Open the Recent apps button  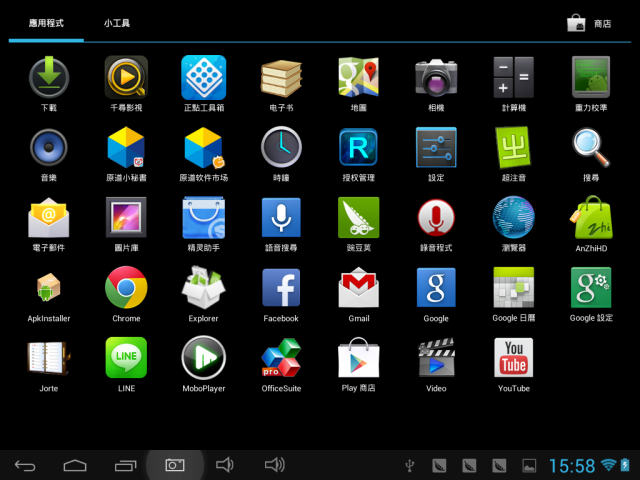pos(126,465)
